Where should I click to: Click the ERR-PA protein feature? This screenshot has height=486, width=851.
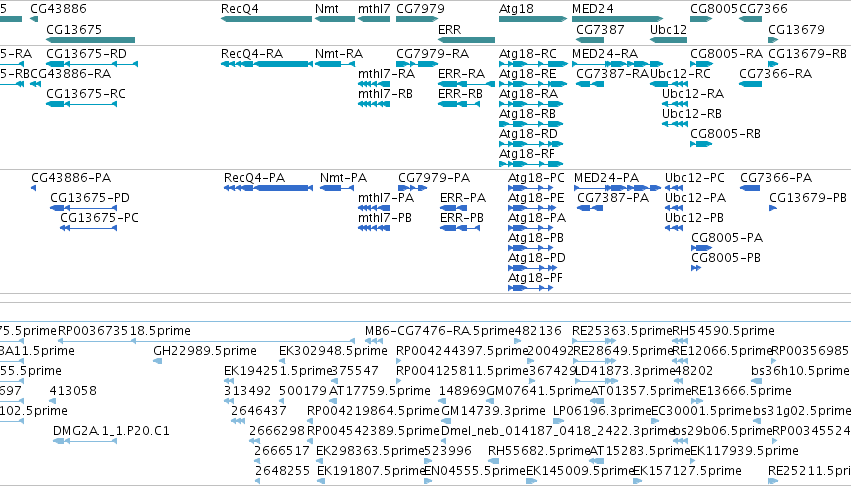[x=453, y=209]
